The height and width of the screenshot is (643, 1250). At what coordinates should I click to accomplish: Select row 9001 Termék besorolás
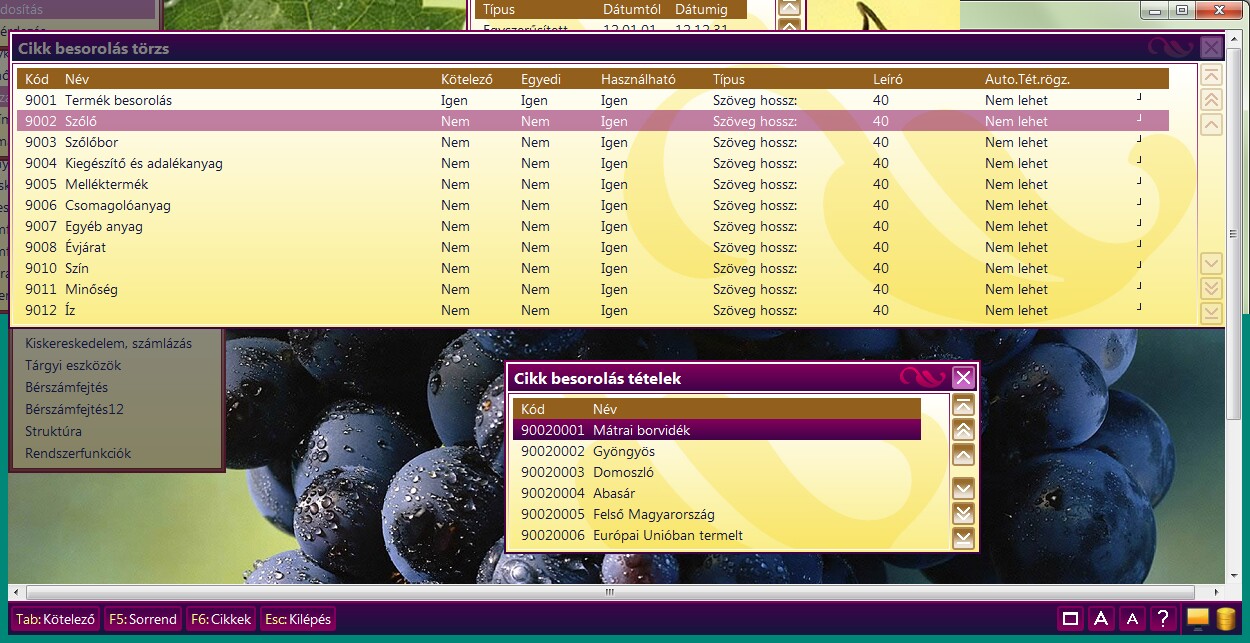(592, 100)
